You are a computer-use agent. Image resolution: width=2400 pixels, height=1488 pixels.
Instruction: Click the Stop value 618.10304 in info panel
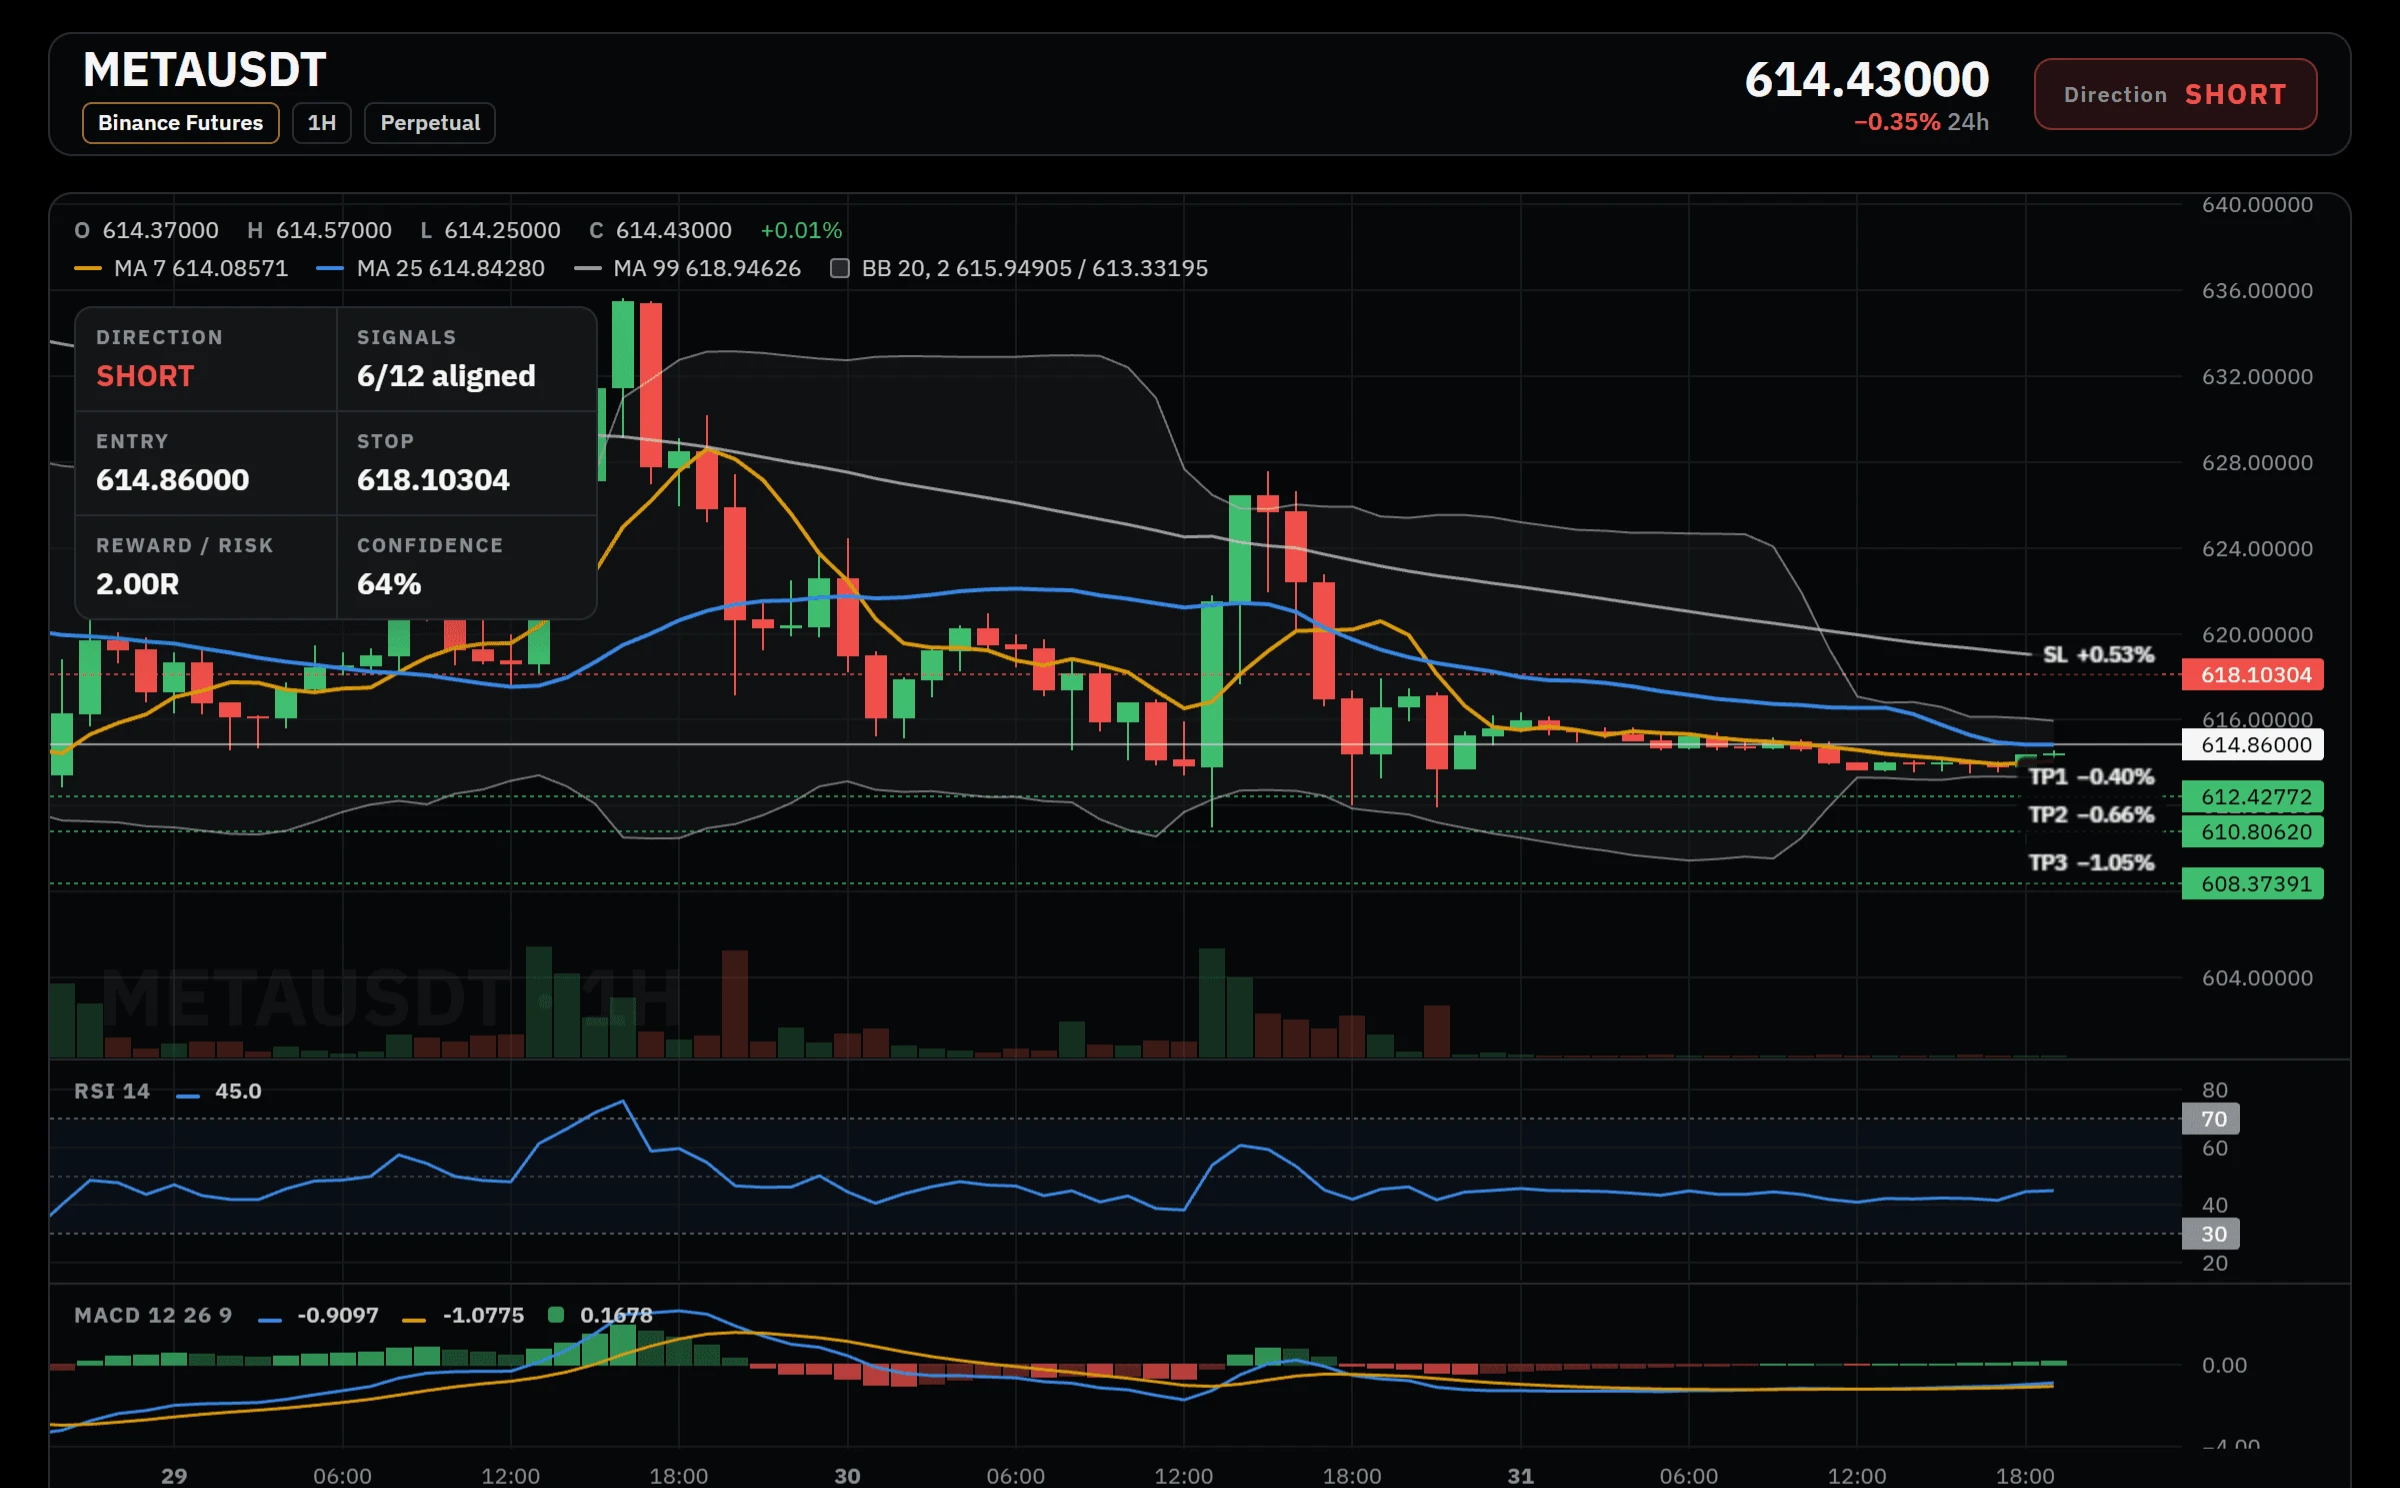433,480
